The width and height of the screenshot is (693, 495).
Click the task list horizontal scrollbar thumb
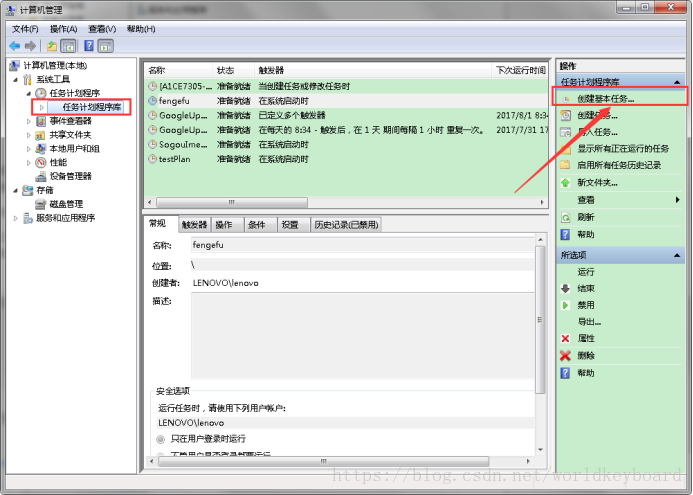232,202
